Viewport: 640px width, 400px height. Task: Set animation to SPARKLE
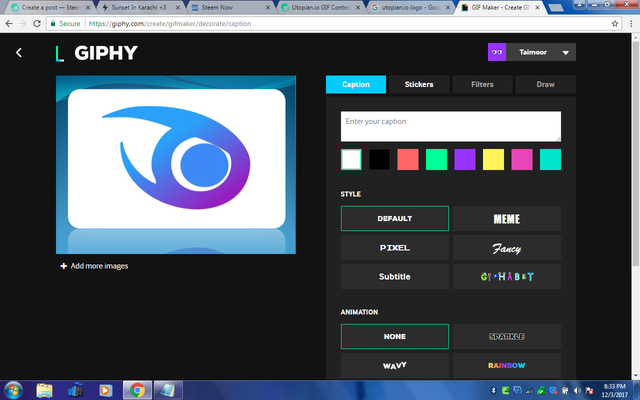[x=507, y=337]
